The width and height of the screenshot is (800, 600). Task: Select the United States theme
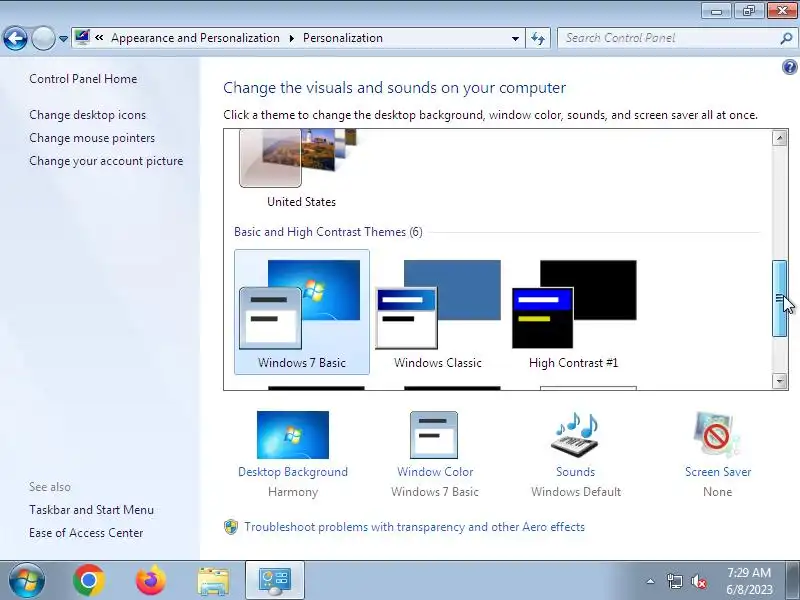click(x=302, y=170)
